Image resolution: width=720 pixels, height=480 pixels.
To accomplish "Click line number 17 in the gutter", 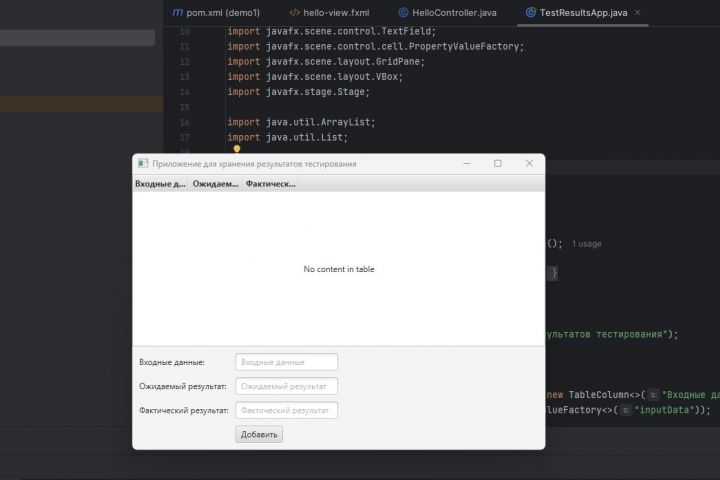I will coord(184,137).
